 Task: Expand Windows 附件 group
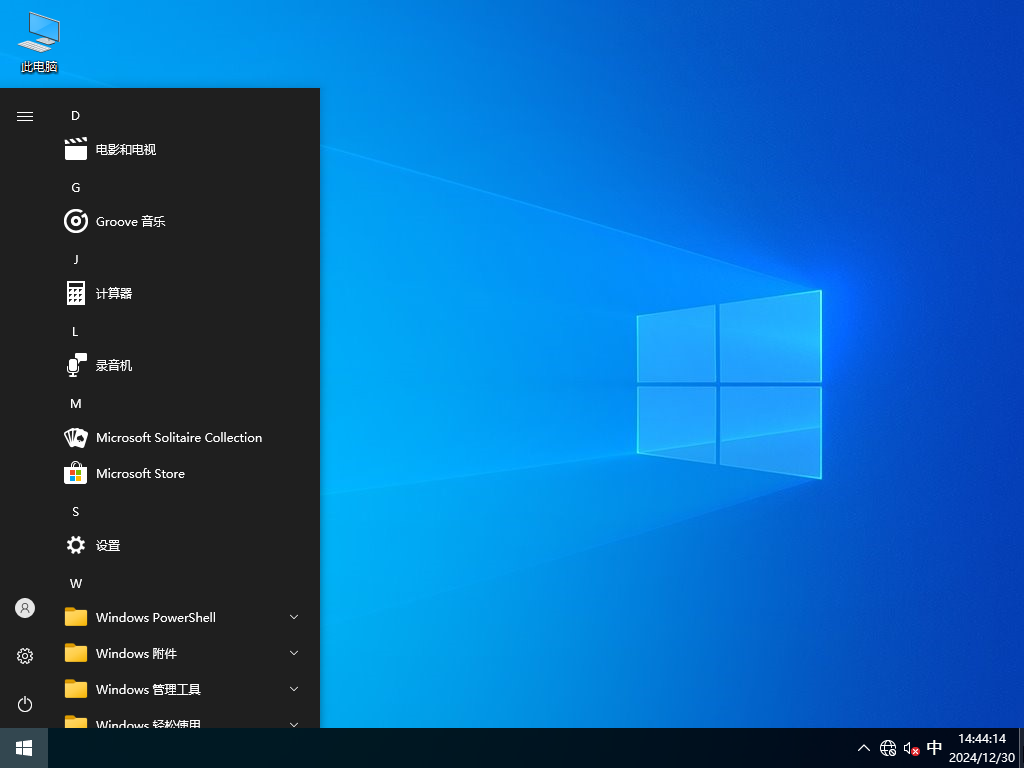tap(293, 653)
